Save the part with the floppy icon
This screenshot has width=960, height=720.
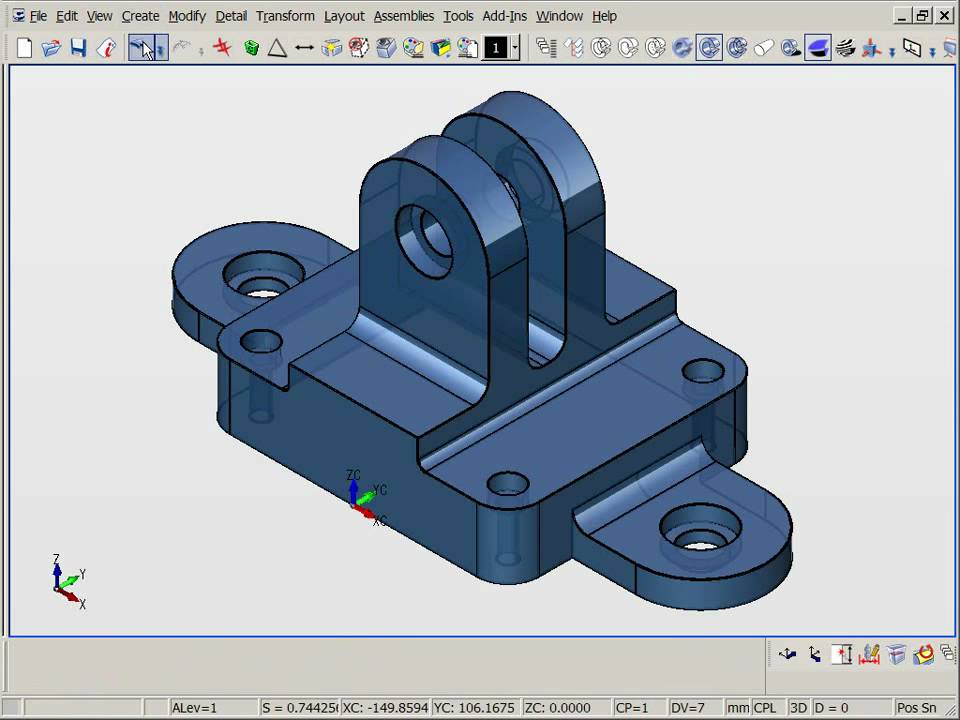[x=78, y=48]
